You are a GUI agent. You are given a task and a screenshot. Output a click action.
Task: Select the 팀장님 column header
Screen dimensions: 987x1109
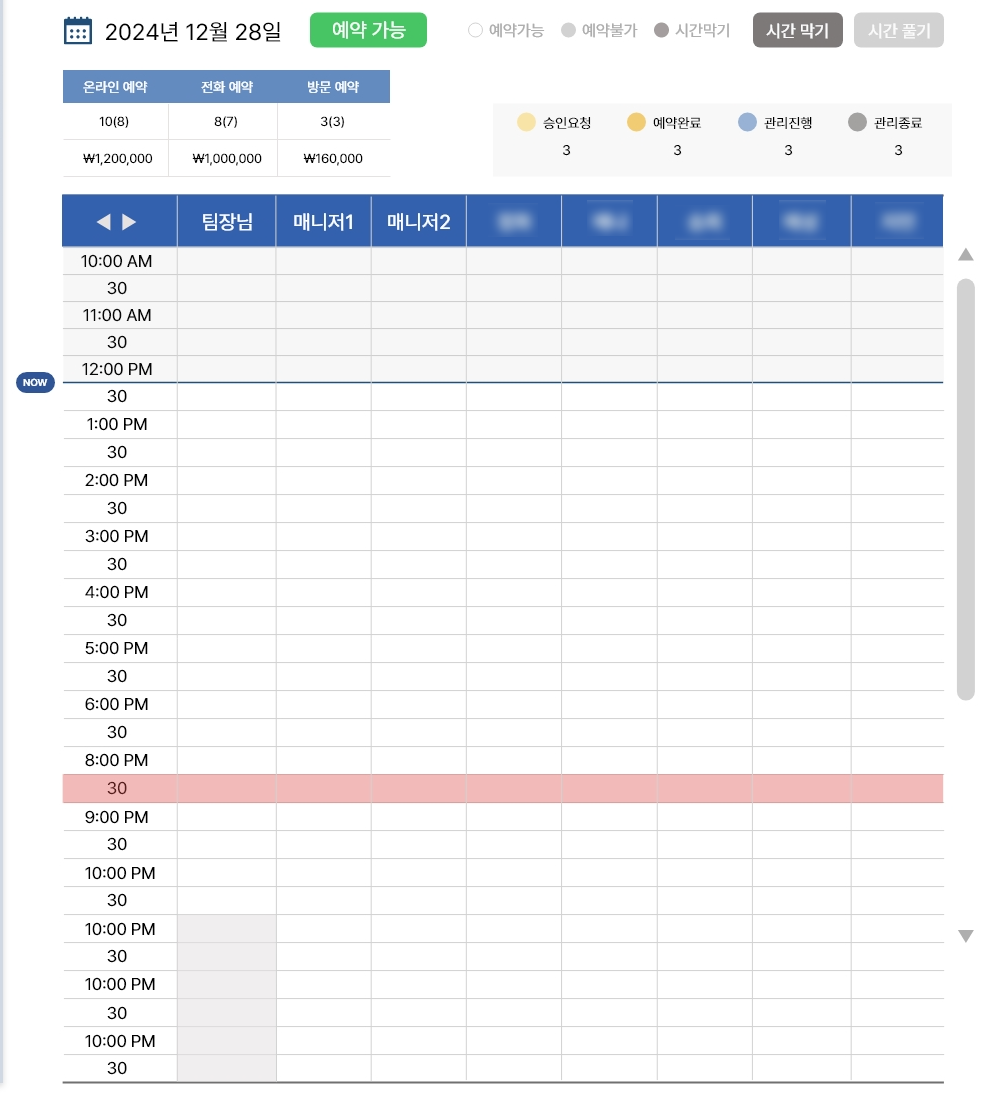pos(226,222)
